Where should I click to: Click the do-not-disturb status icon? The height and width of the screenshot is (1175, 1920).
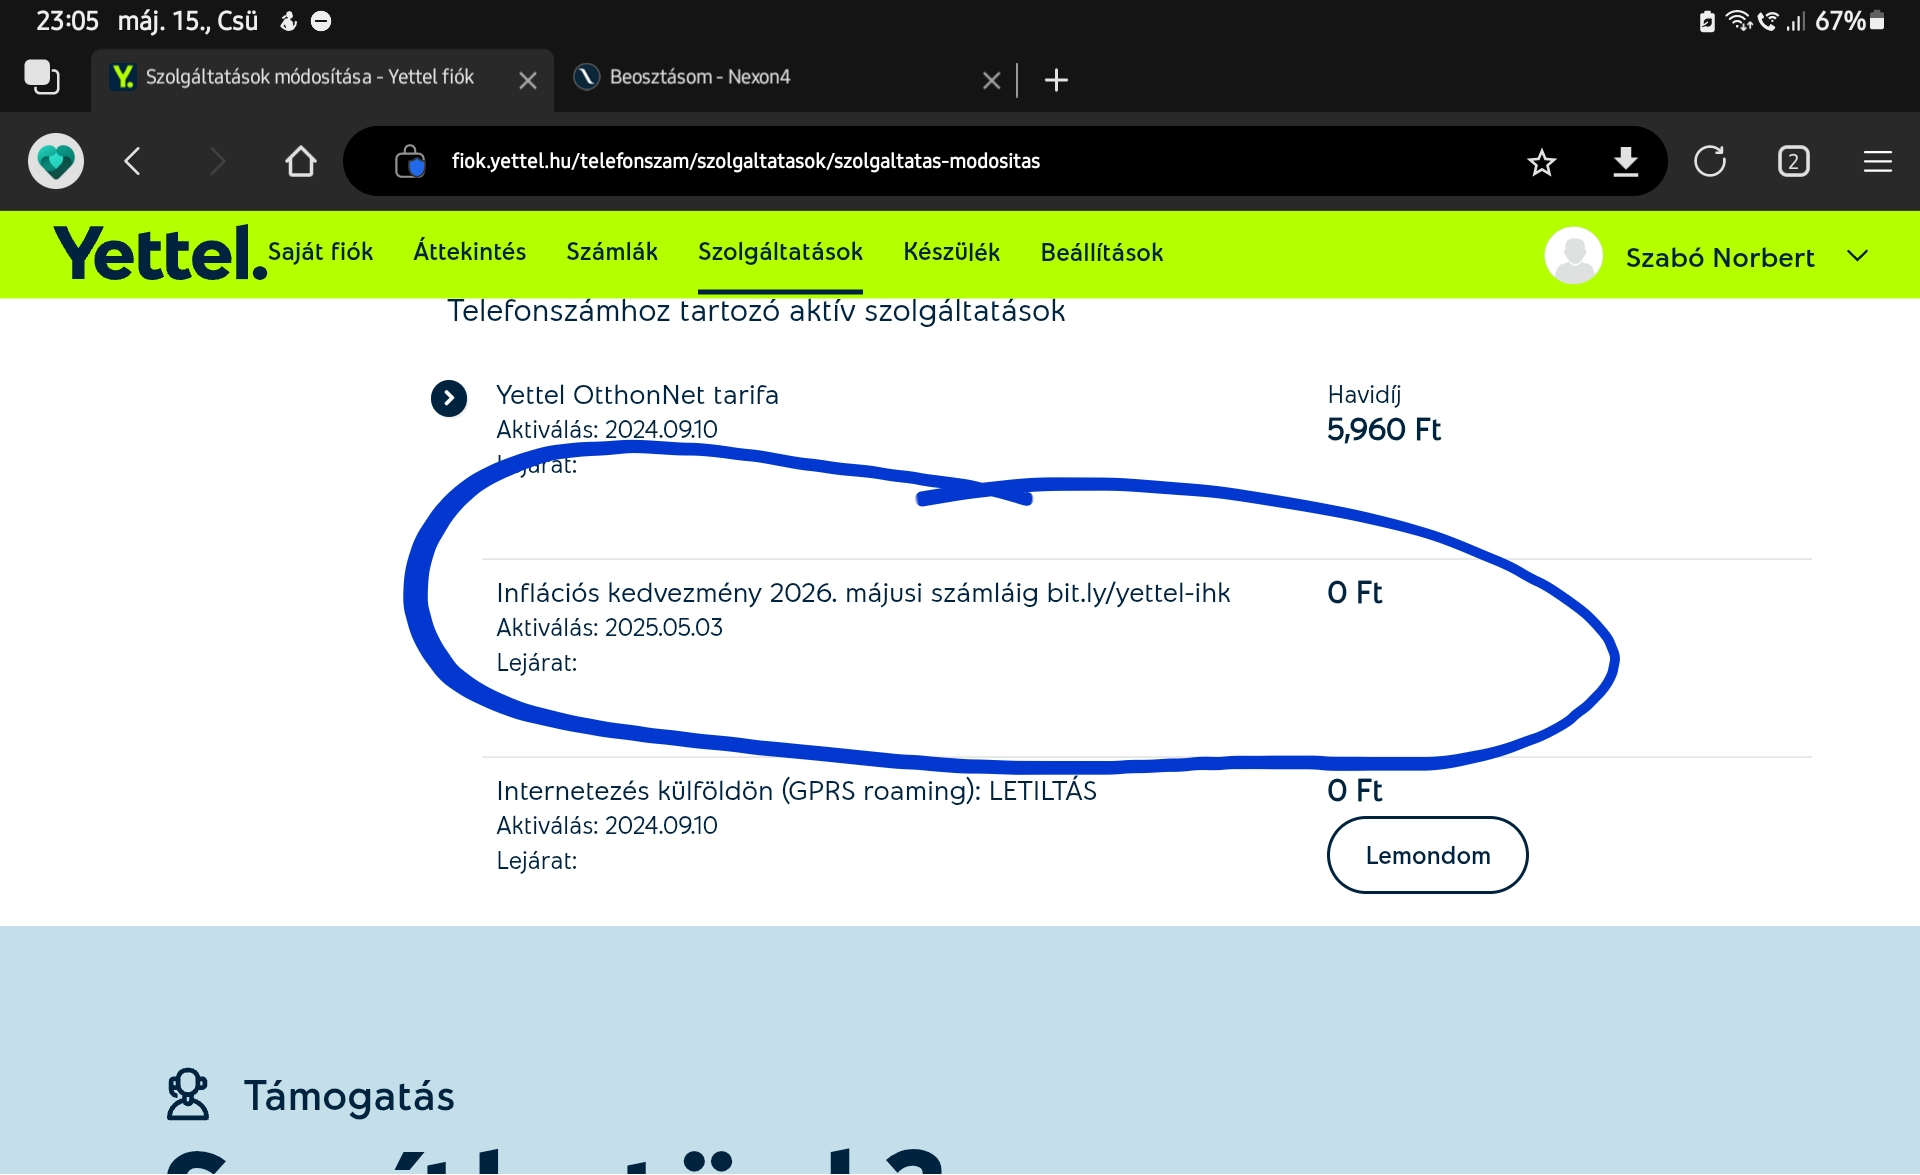tap(321, 21)
